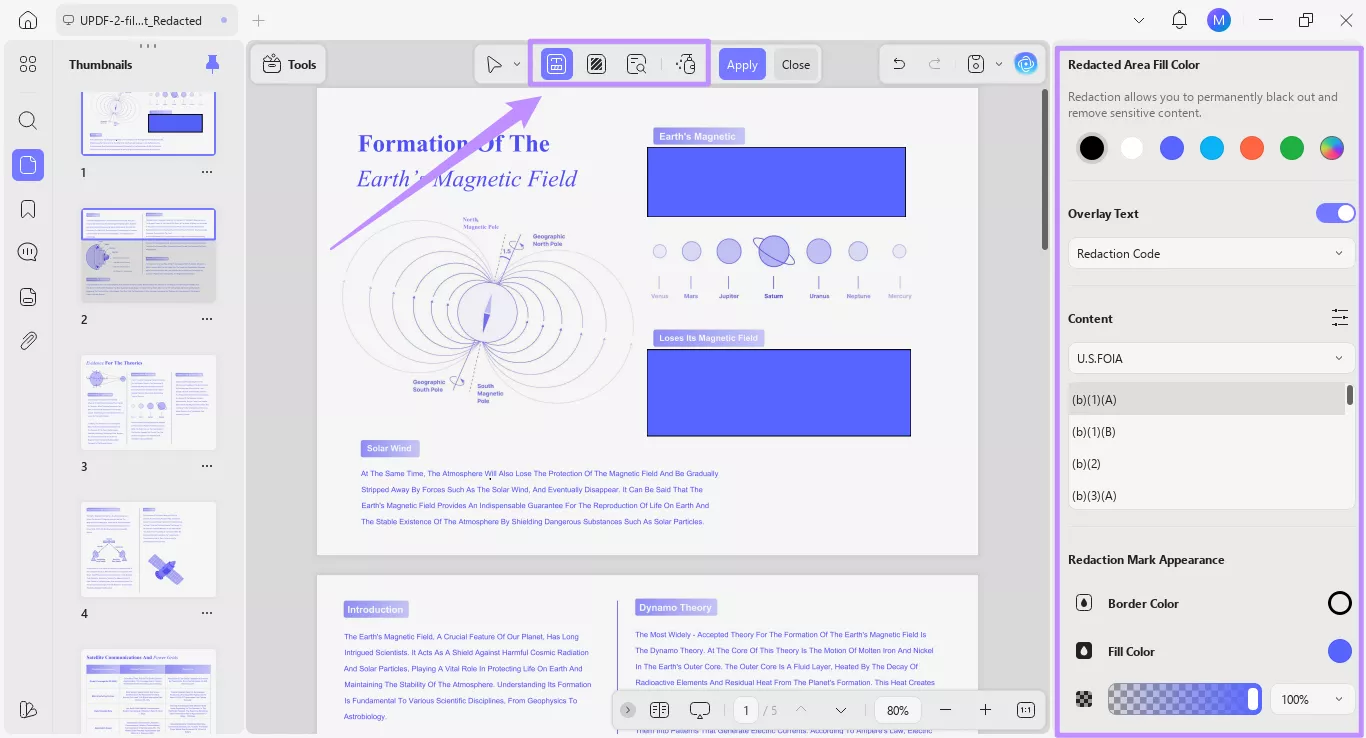Start slideshow presentation mode

coord(700,710)
